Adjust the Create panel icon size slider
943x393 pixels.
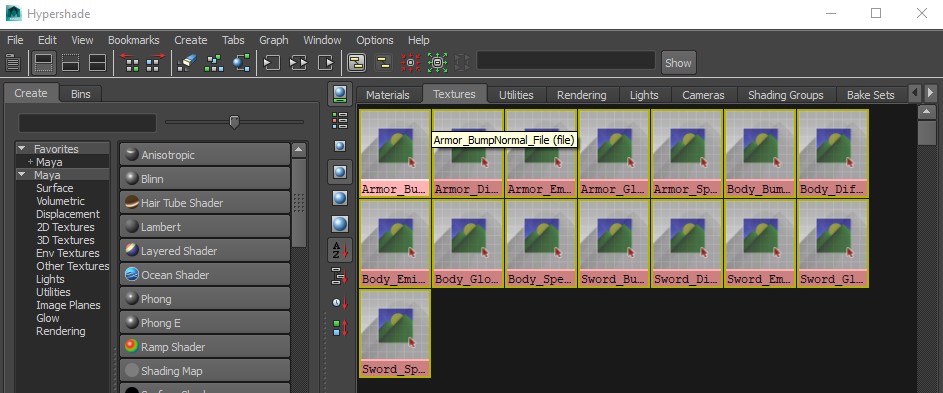tap(235, 122)
